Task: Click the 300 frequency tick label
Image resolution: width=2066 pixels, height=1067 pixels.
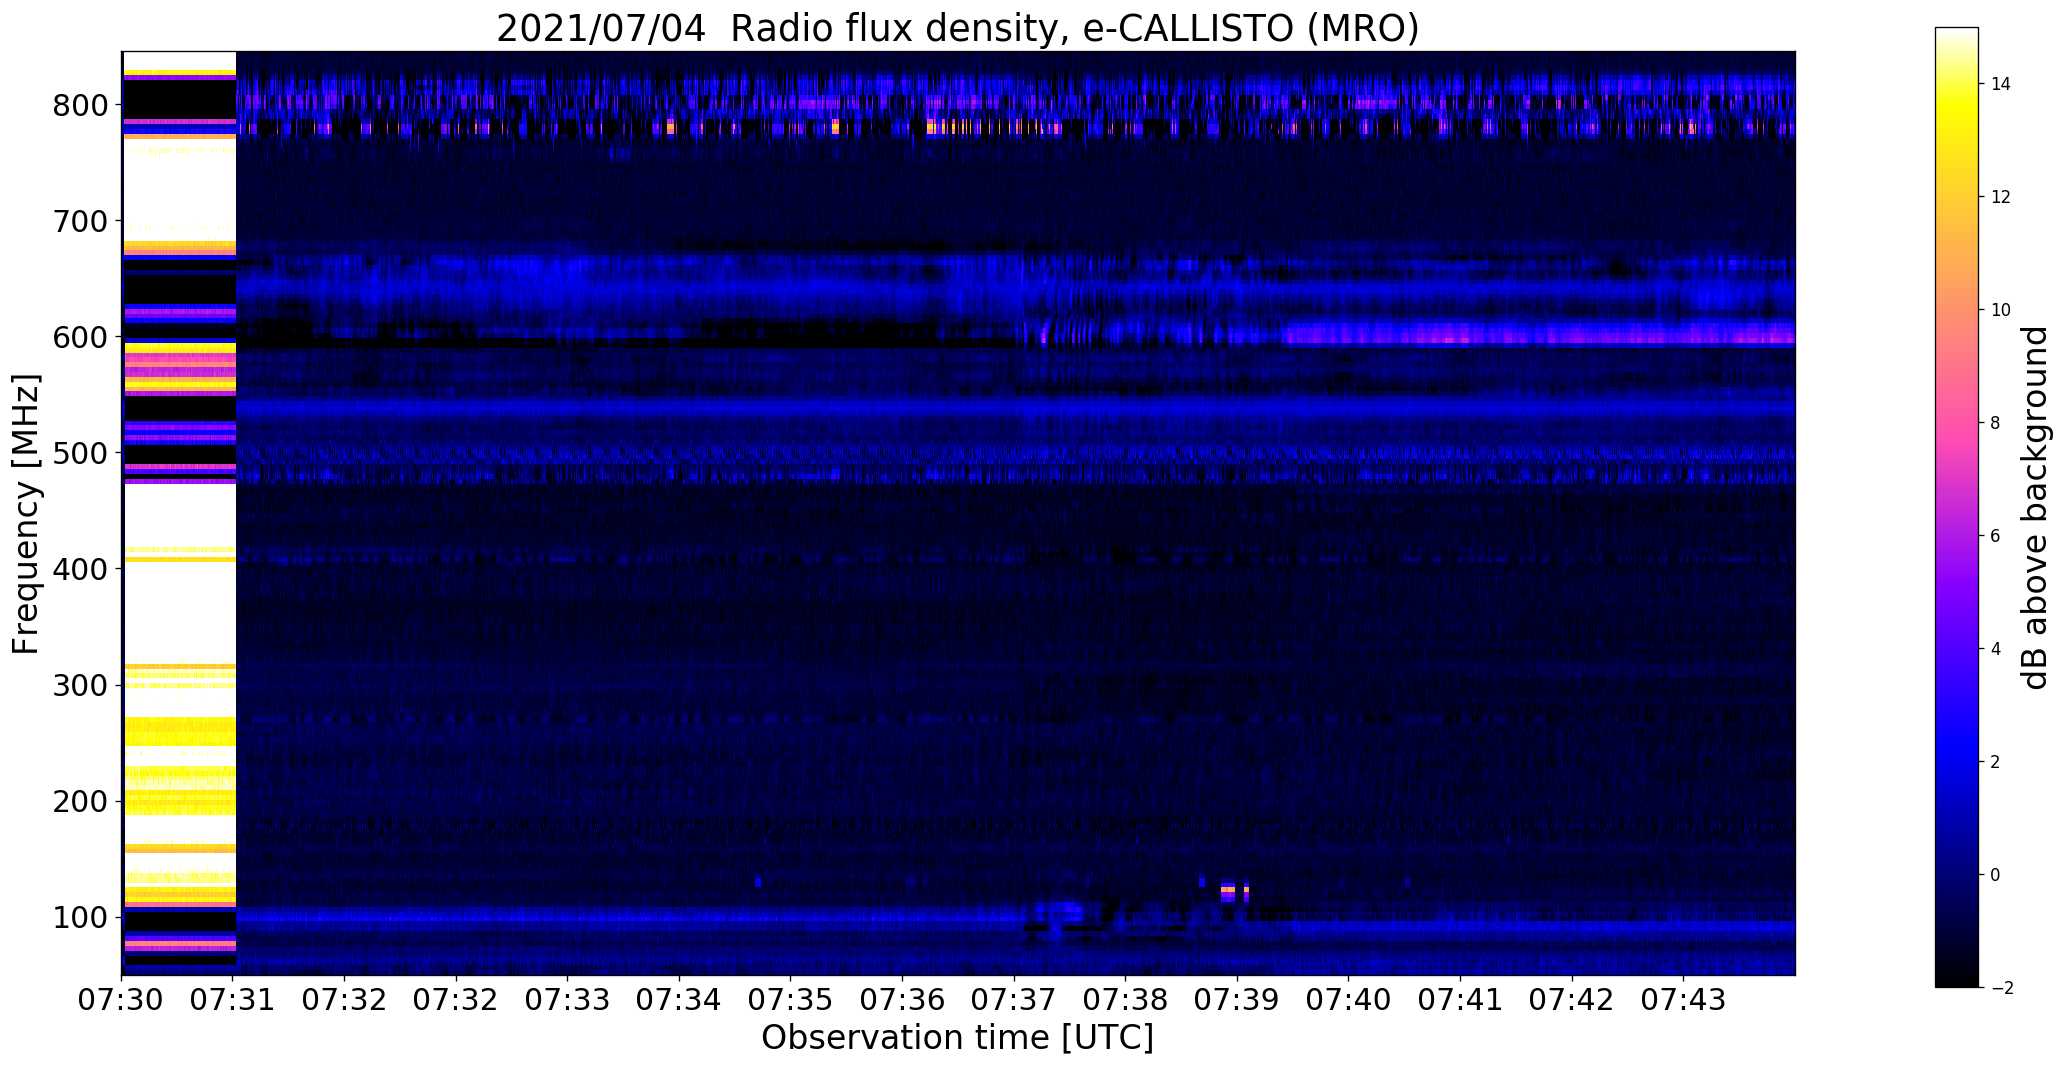Action: pyautogui.click(x=79, y=685)
